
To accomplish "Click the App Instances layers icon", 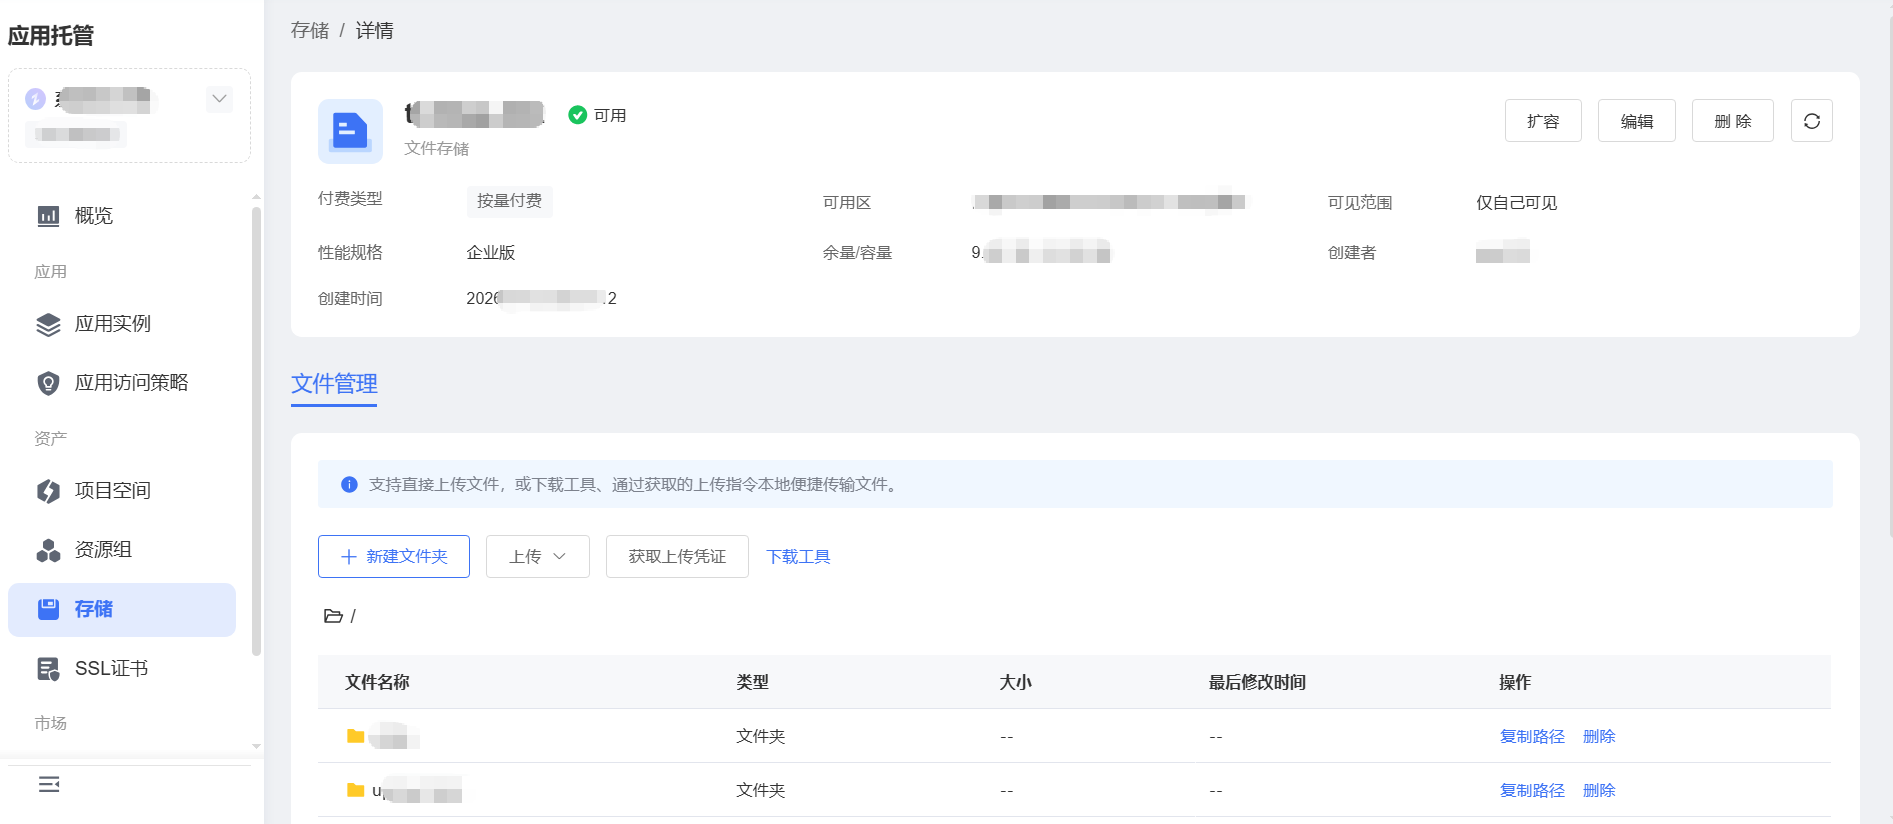I will pos(48,324).
